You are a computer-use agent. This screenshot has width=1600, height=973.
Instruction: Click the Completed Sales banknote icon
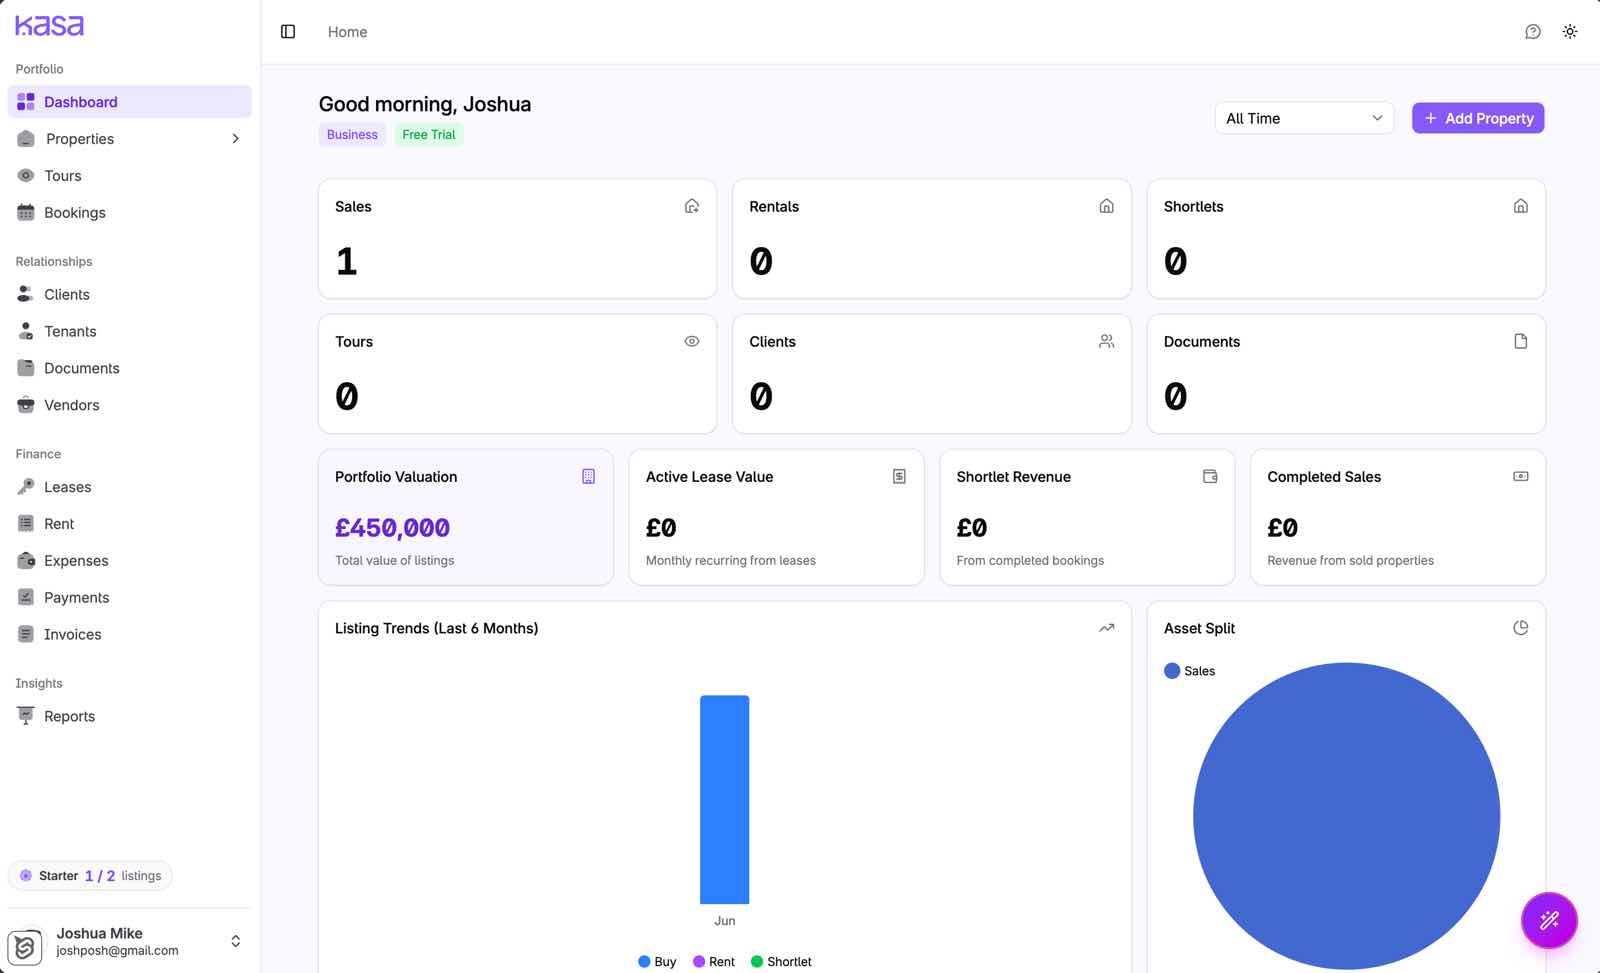tap(1521, 477)
